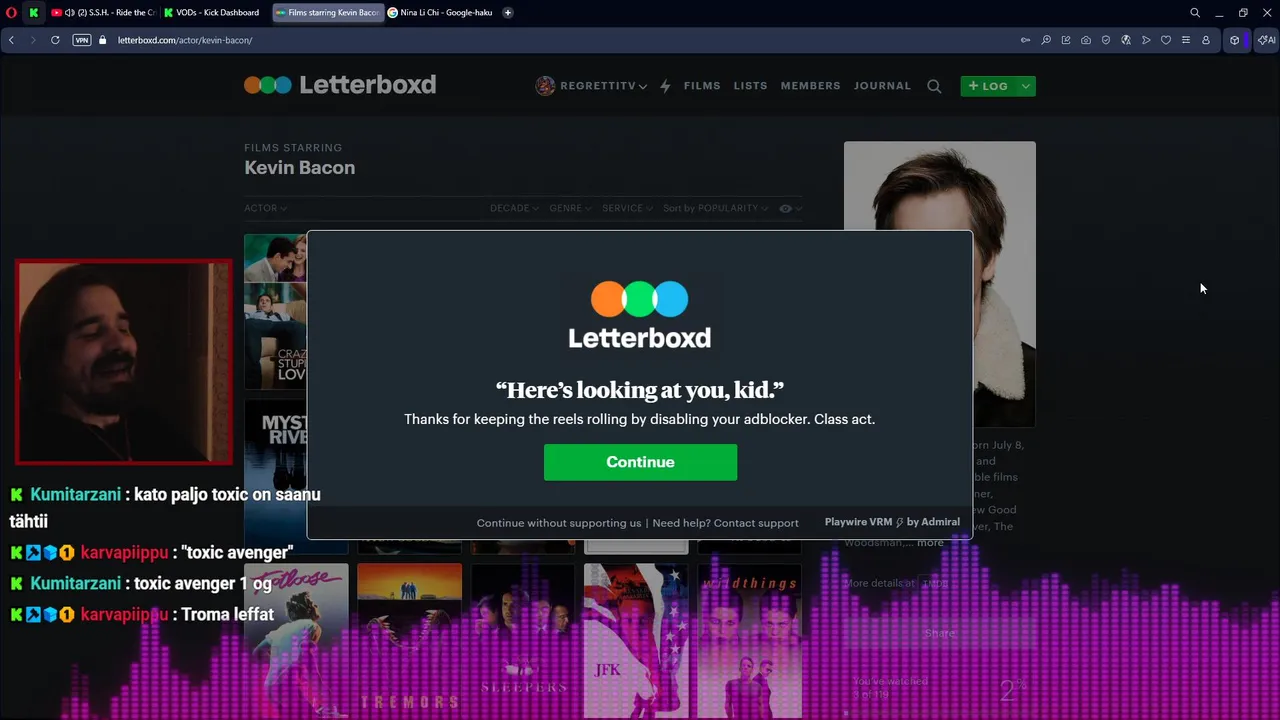Open the JFK film poster
This screenshot has width=1280, height=720.
pos(635,640)
